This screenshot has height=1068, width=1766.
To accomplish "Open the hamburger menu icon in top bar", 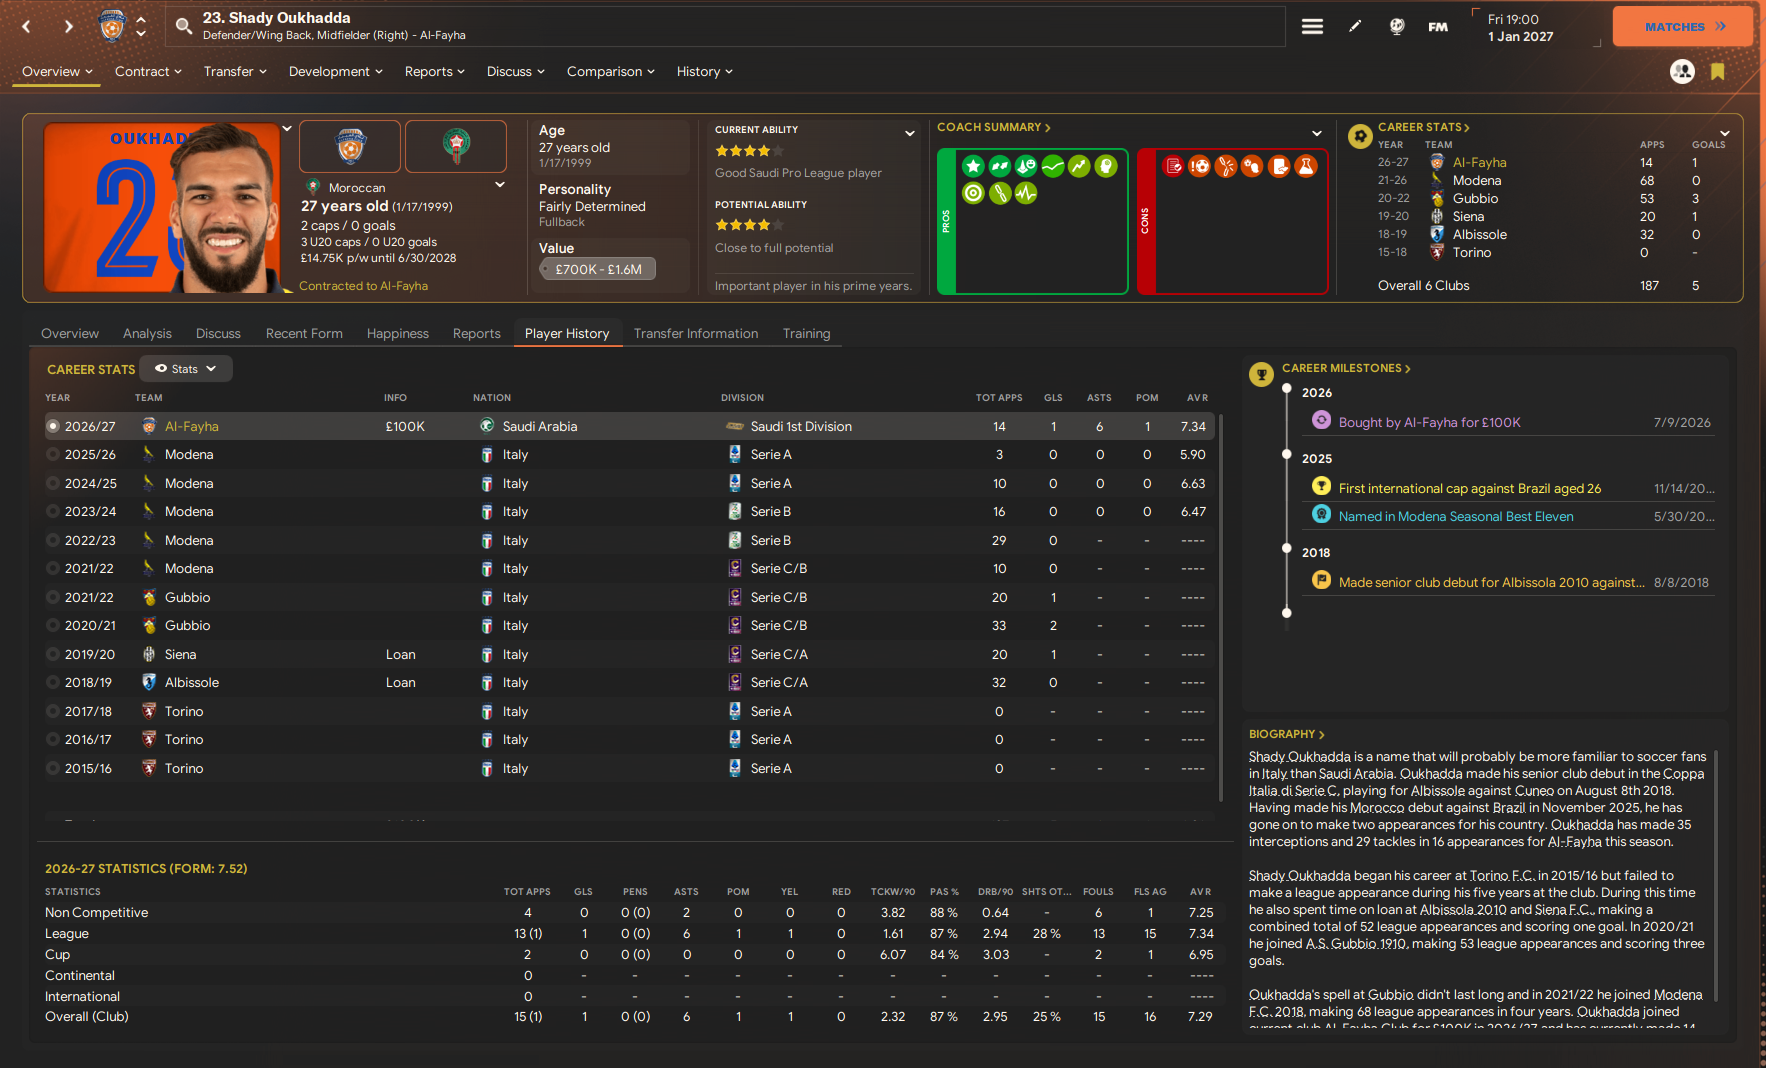I will (1312, 27).
